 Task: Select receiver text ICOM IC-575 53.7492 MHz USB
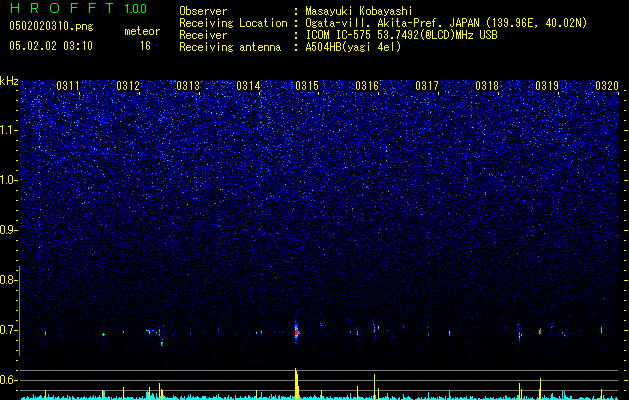[x=401, y=35]
